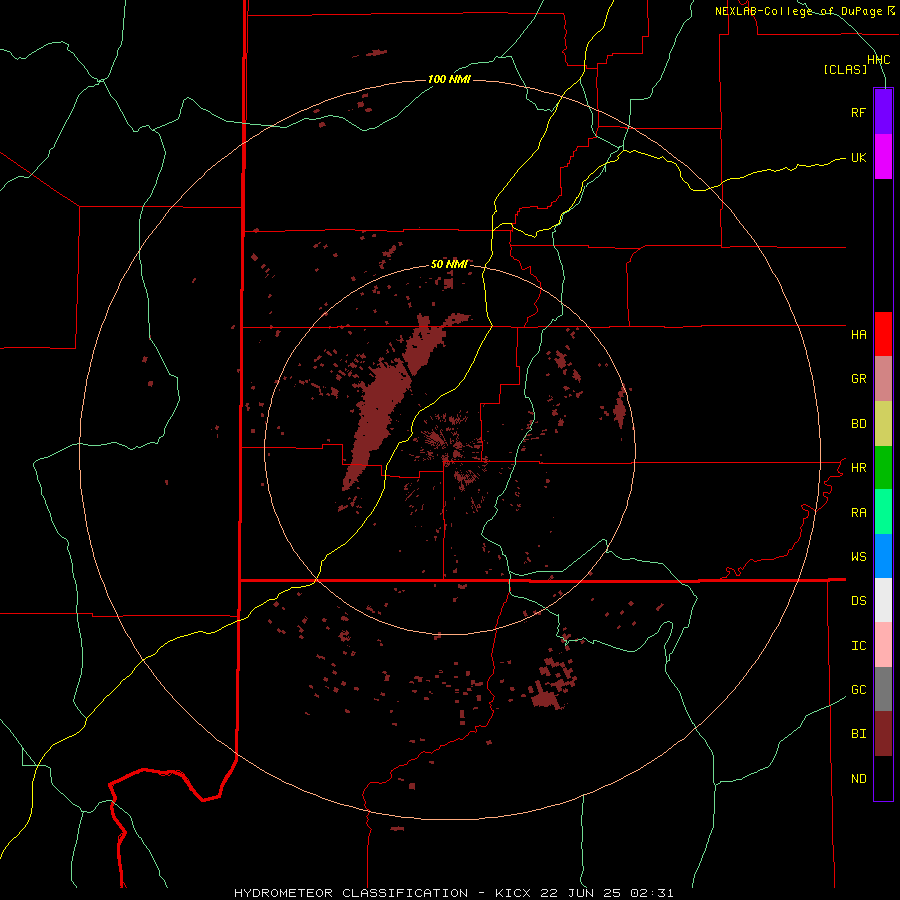Click the DS white legend swatch
The height and width of the screenshot is (900, 900).
coord(883,600)
